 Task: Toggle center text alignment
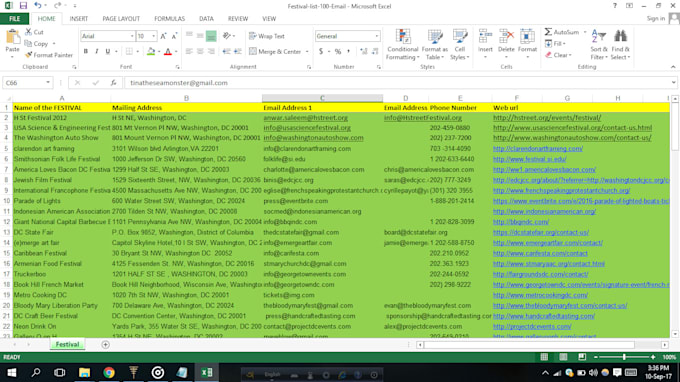200,52
